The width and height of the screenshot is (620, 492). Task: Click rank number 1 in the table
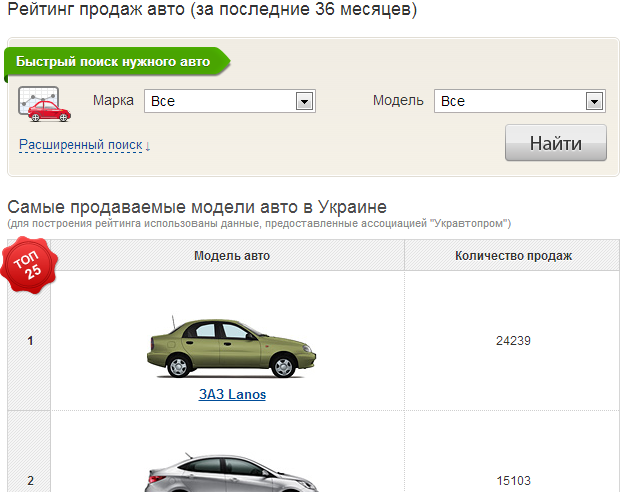30,341
